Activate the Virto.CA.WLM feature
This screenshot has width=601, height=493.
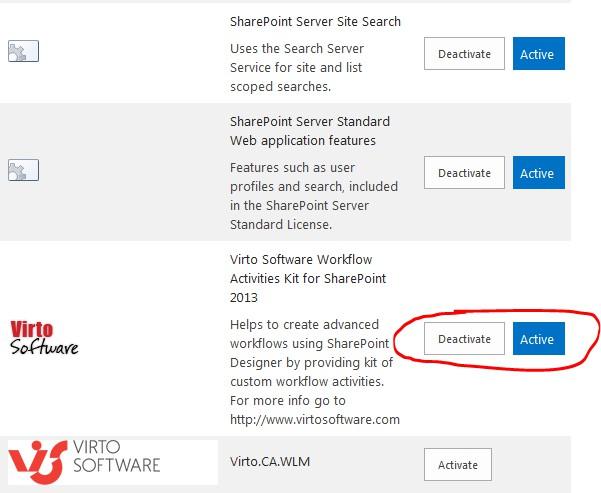(458, 465)
